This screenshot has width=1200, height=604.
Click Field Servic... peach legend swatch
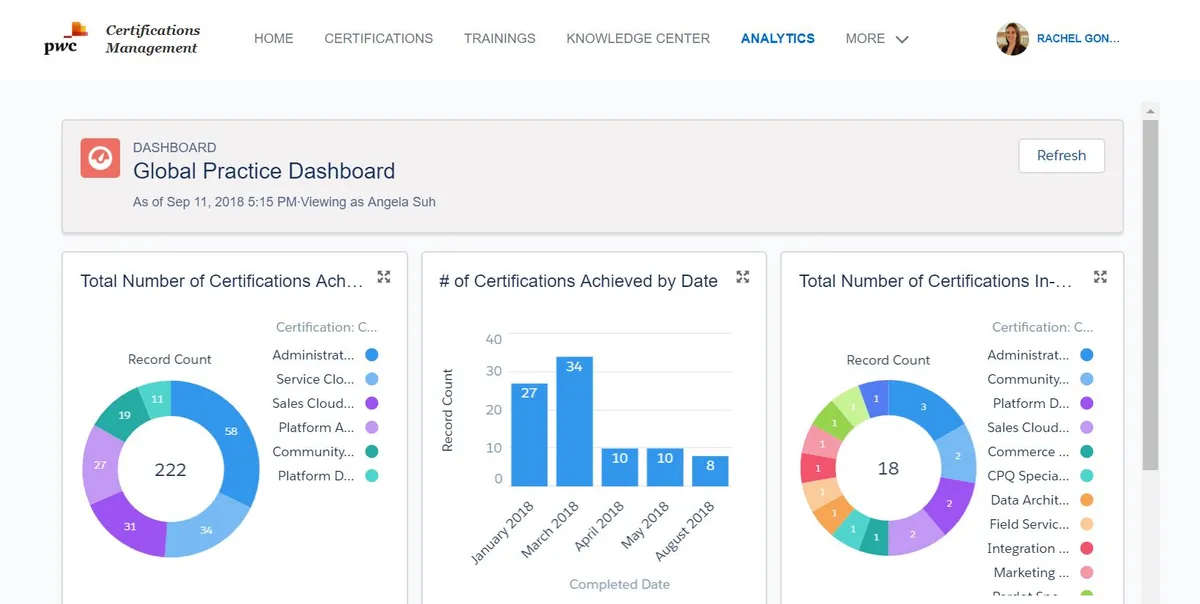pyautogui.click(x=1087, y=524)
